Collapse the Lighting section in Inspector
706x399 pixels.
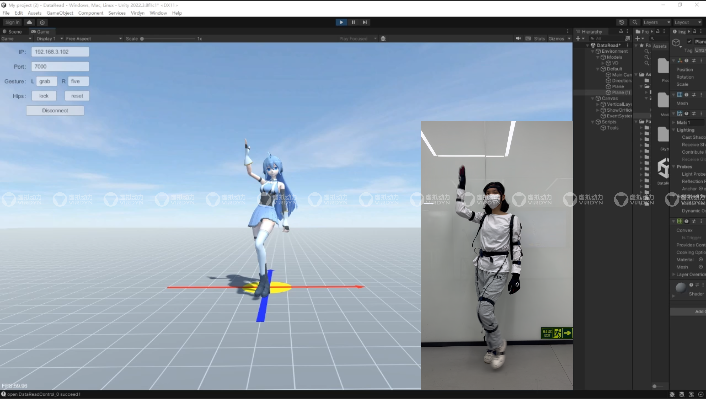pyautogui.click(x=675, y=130)
